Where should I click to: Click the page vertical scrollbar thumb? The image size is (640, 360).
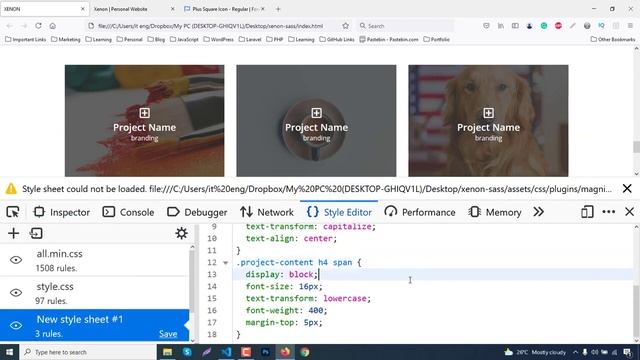[x=636, y=147]
